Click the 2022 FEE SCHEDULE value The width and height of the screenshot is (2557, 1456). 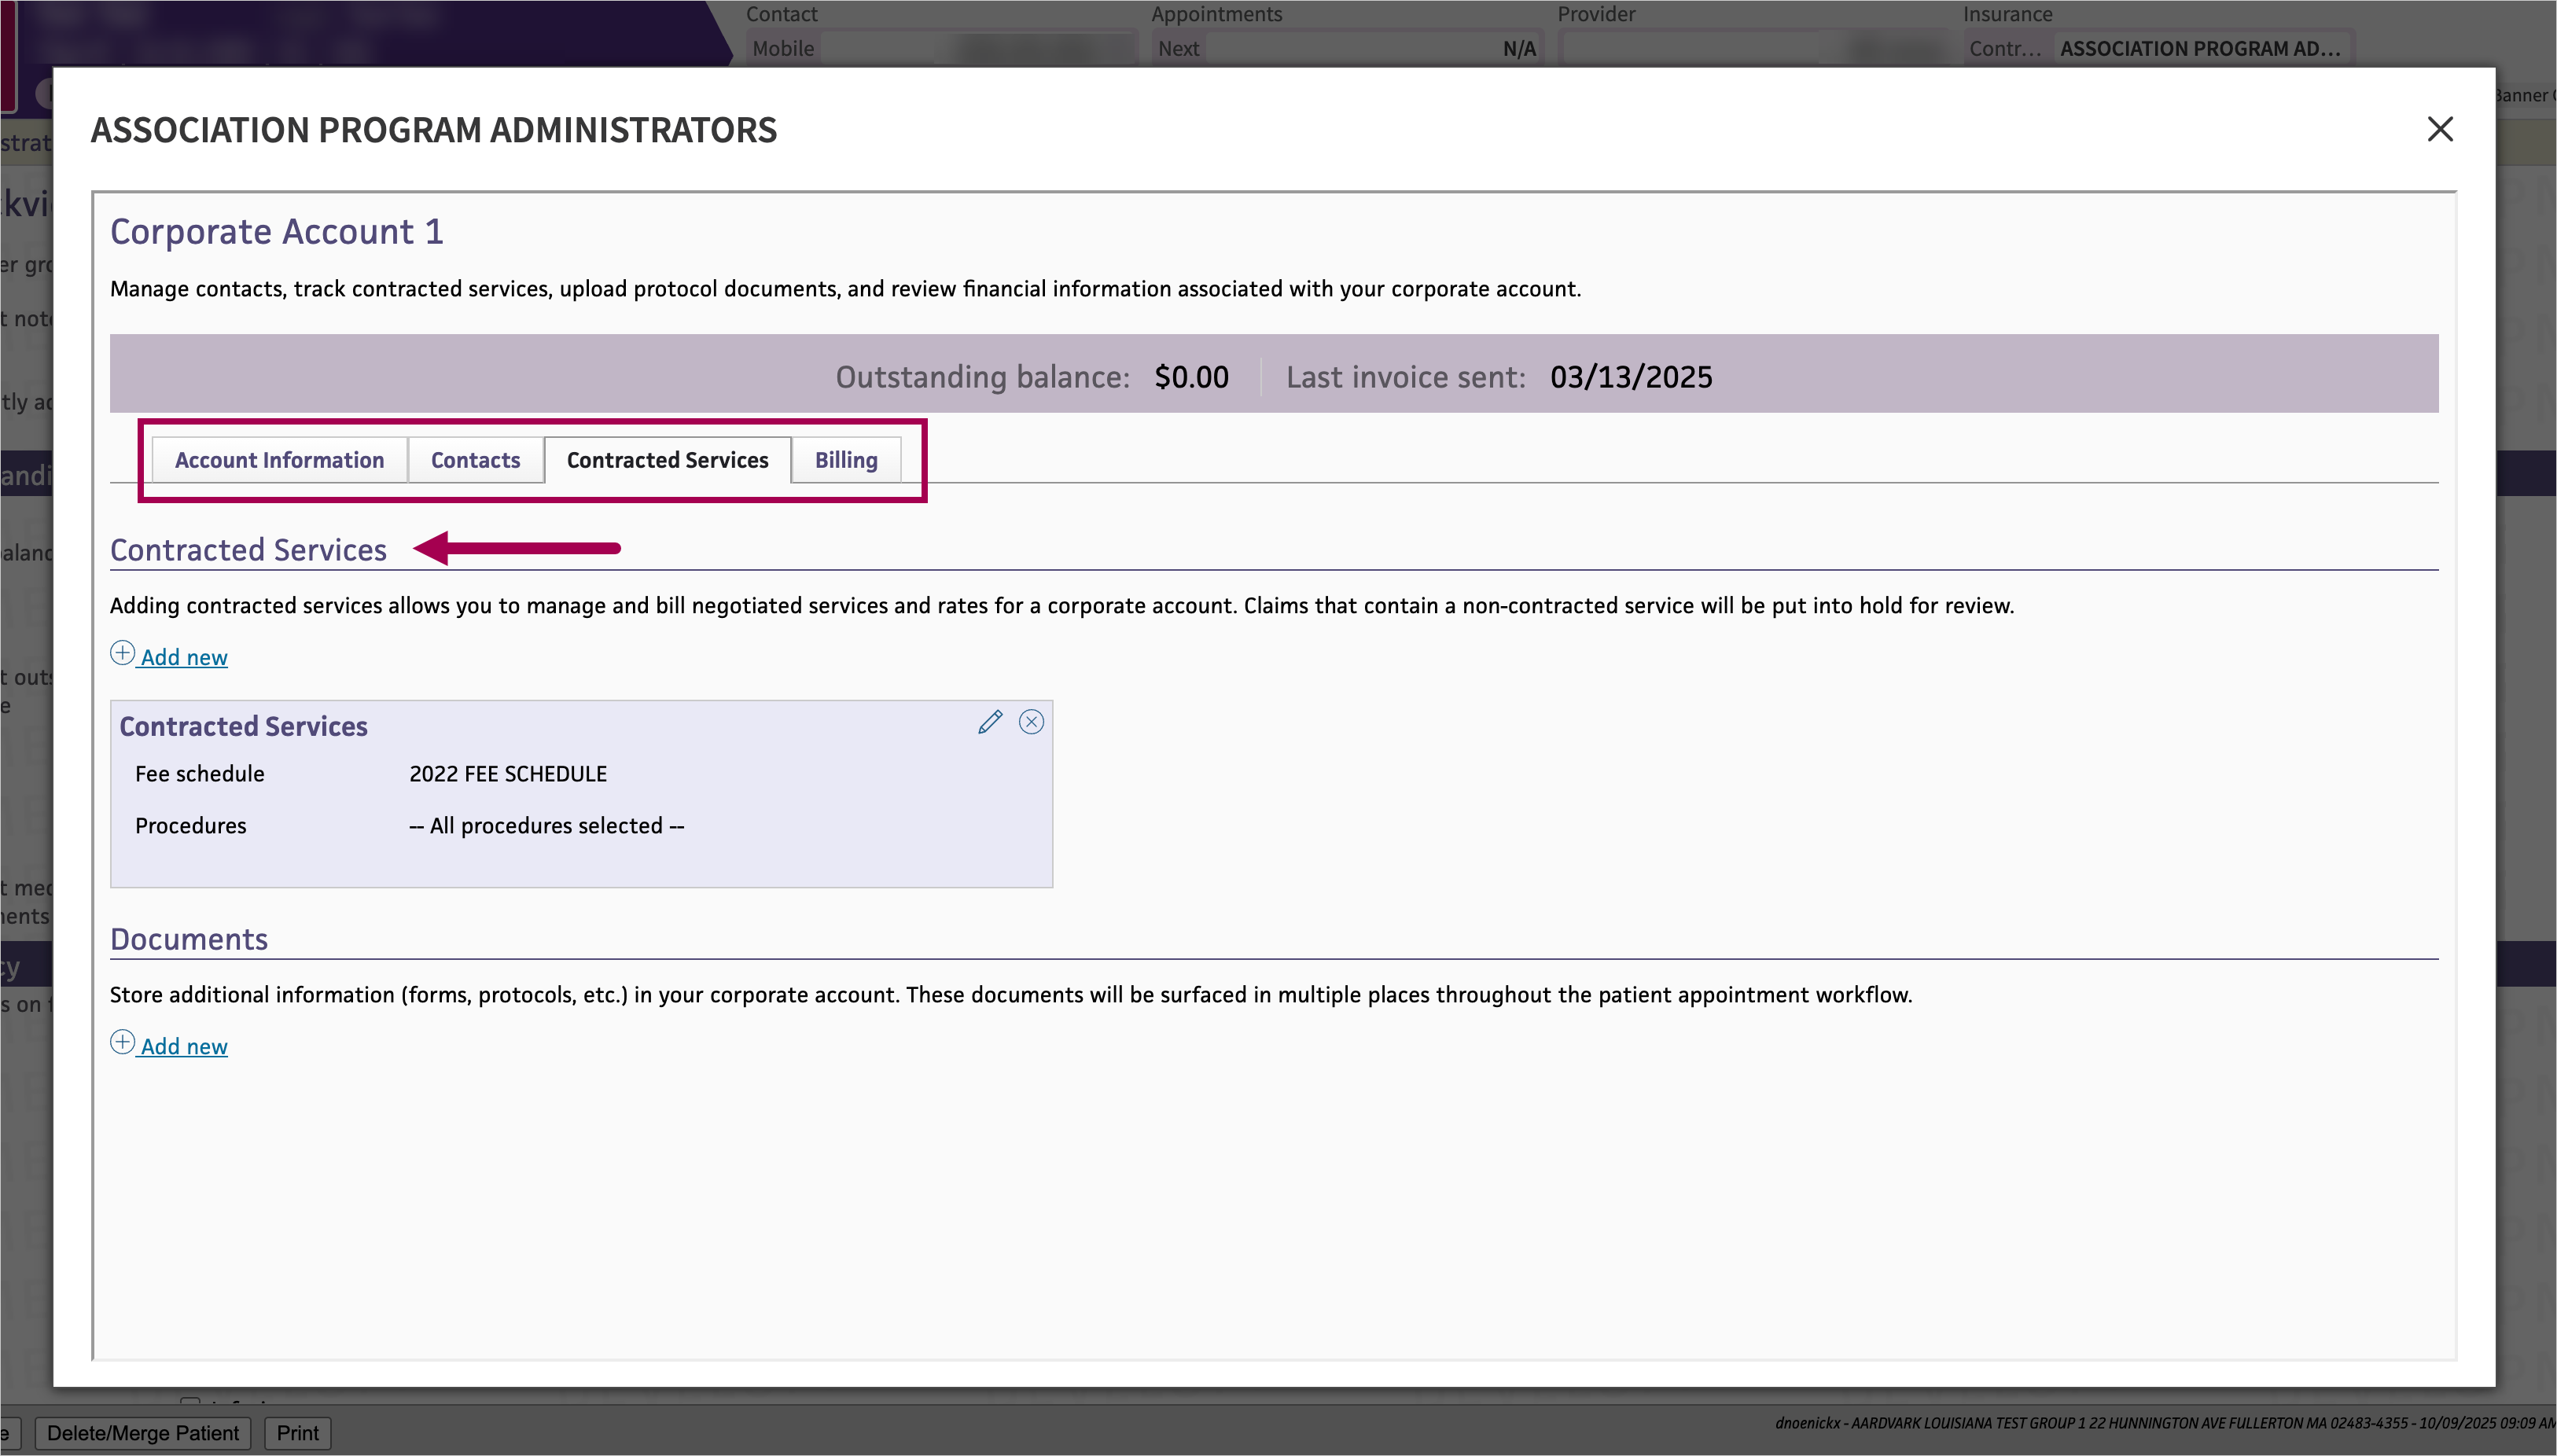coord(508,774)
